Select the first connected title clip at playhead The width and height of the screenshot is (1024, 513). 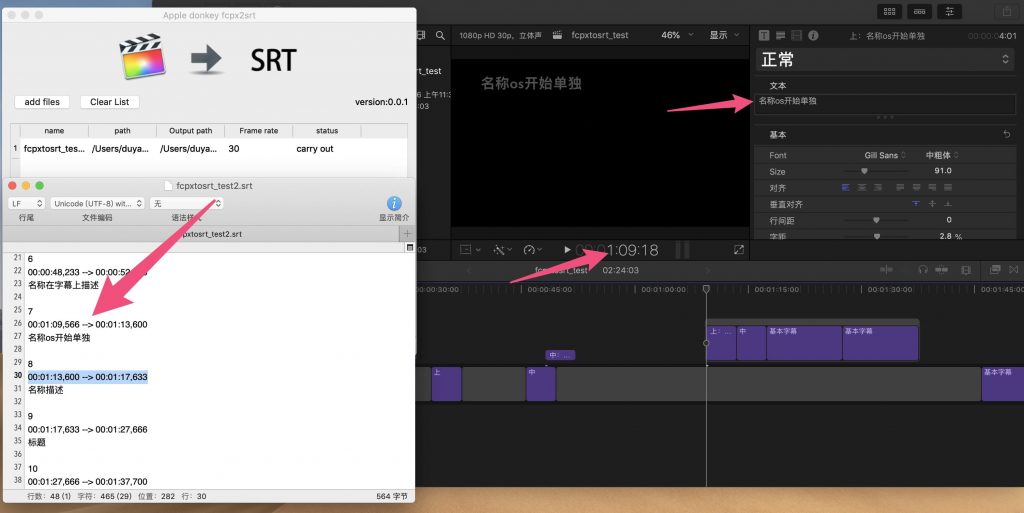pos(721,343)
